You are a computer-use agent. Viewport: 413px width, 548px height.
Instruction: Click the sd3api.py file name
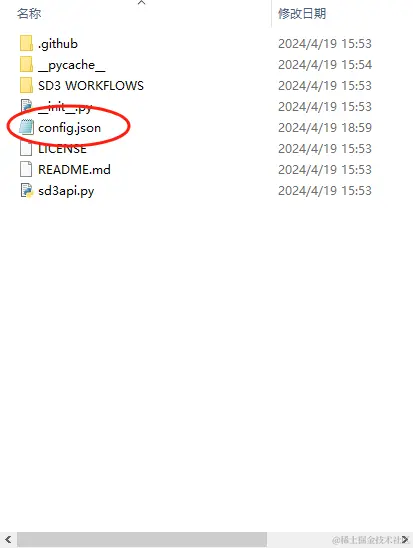[x=66, y=191]
